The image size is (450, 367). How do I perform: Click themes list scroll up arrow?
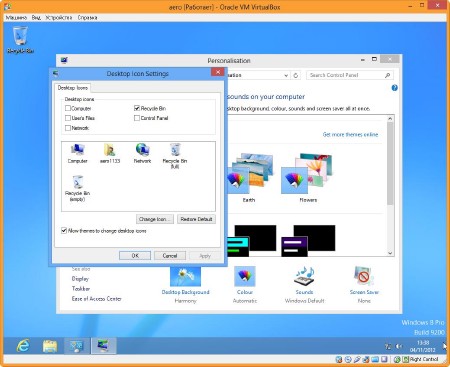point(390,119)
